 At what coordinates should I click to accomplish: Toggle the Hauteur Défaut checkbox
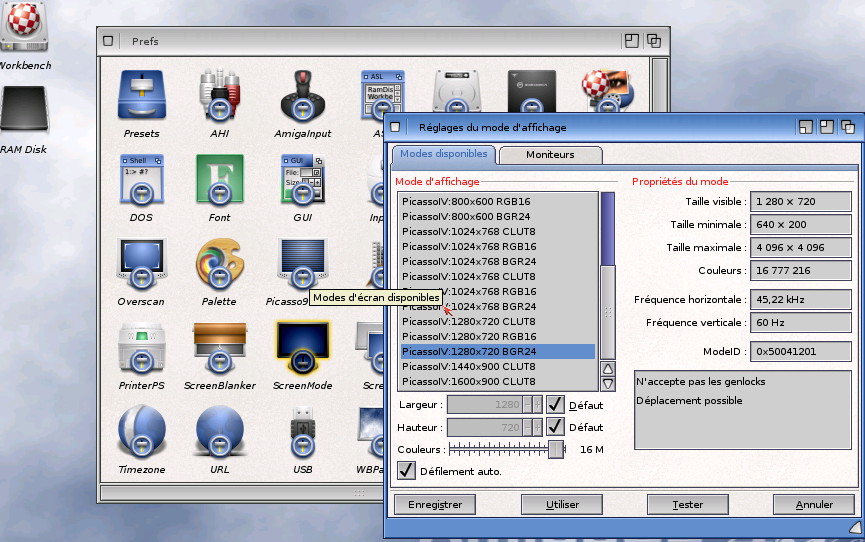pos(556,427)
